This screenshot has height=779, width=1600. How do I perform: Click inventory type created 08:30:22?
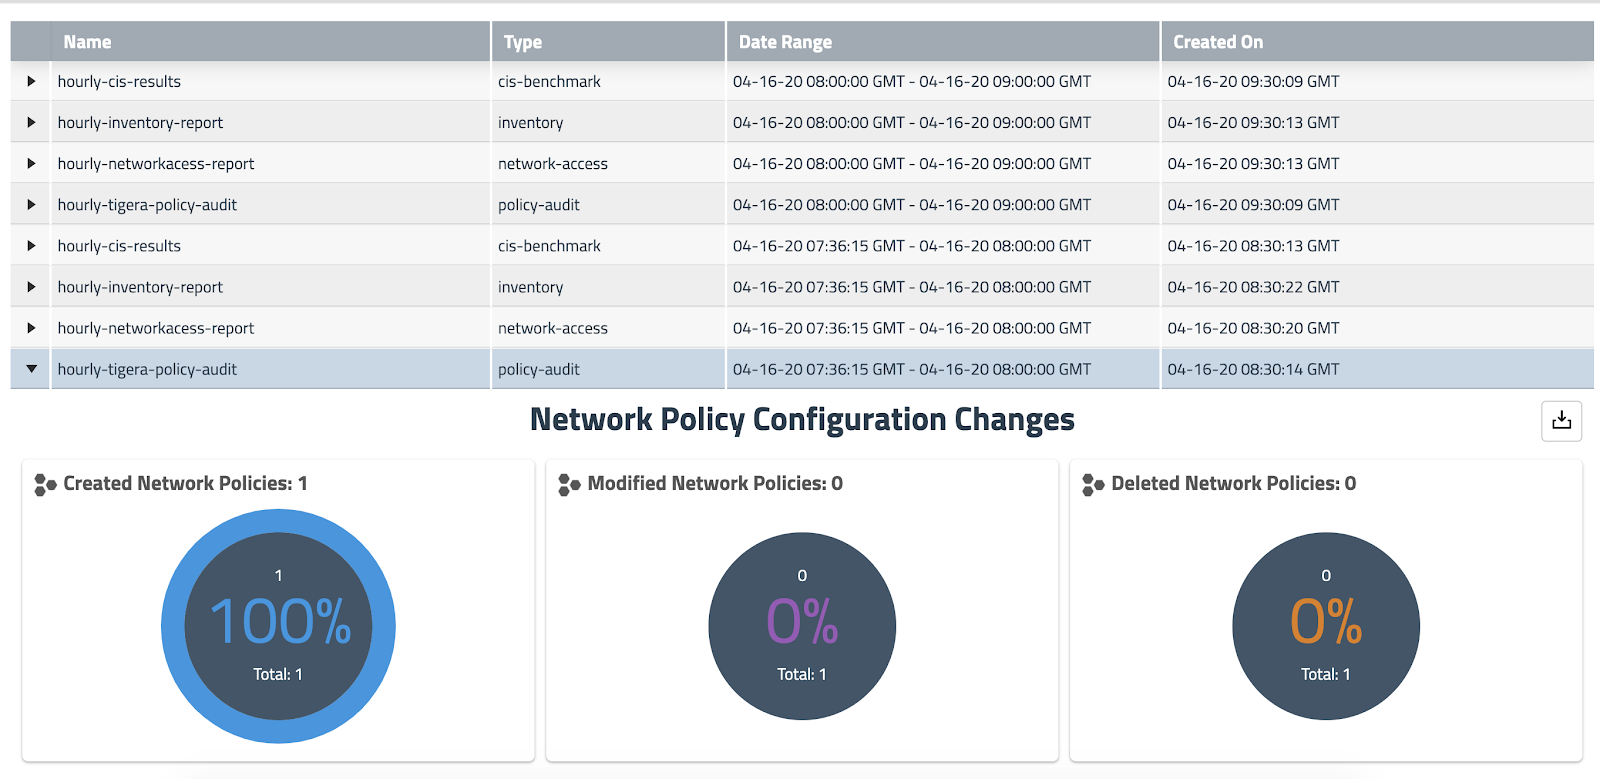[x=530, y=286]
